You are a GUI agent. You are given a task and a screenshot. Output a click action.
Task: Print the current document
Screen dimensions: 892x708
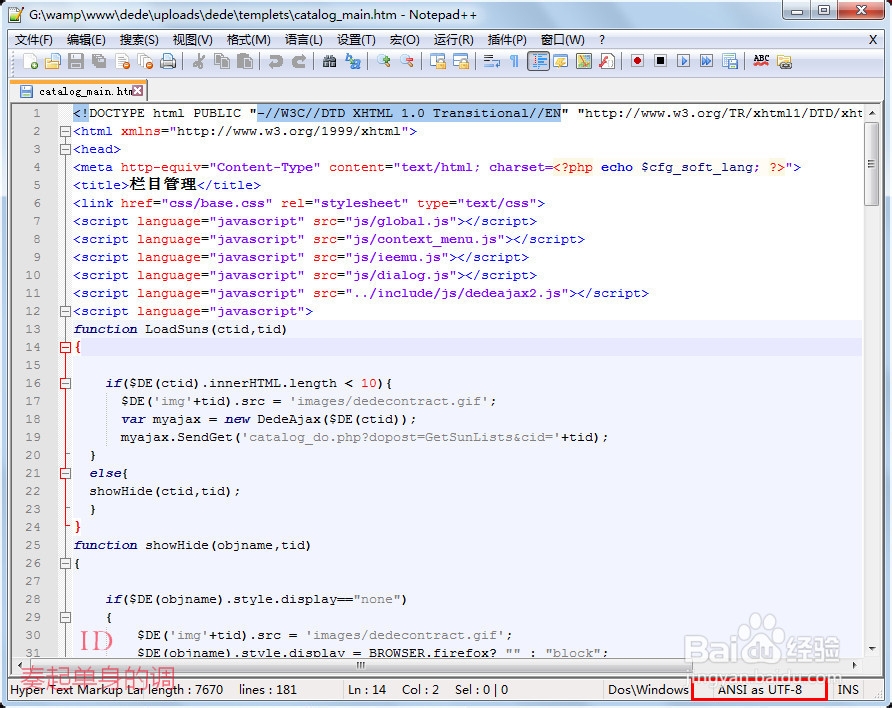pyautogui.click(x=168, y=61)
